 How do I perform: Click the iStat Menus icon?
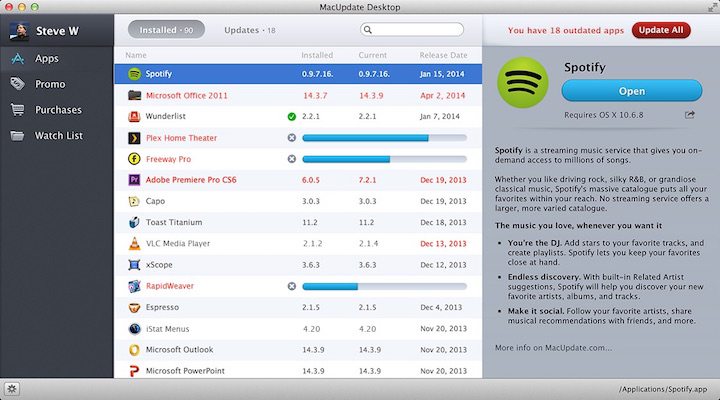134,329
